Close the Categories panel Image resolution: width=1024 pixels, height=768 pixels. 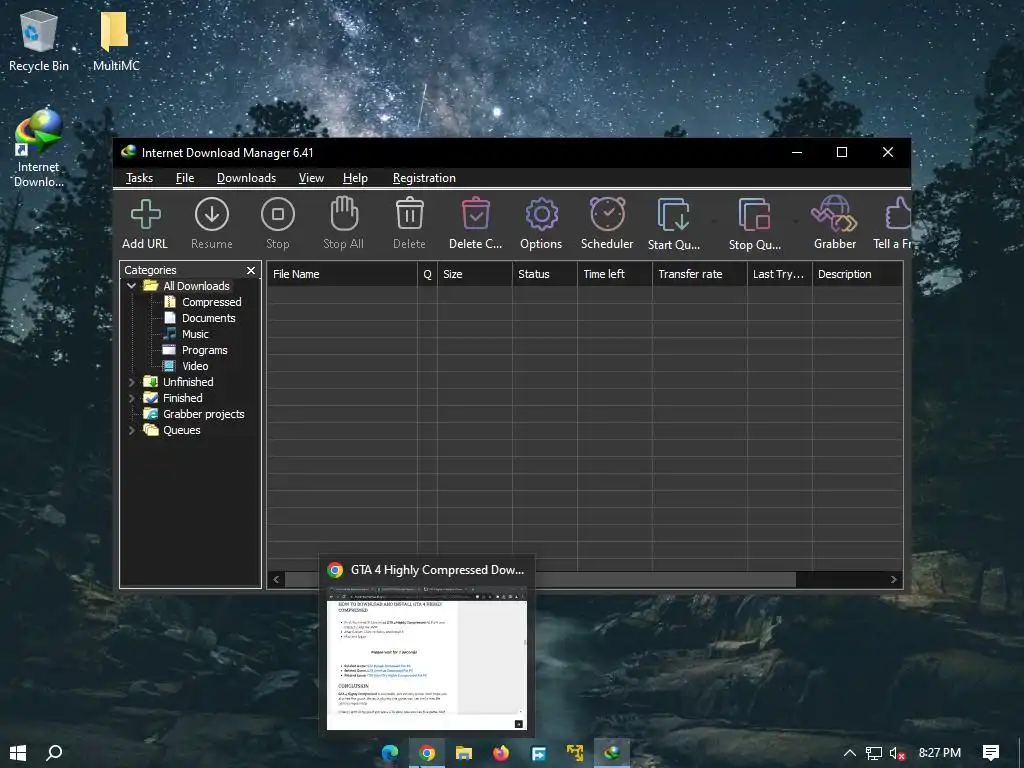(251, 270)
